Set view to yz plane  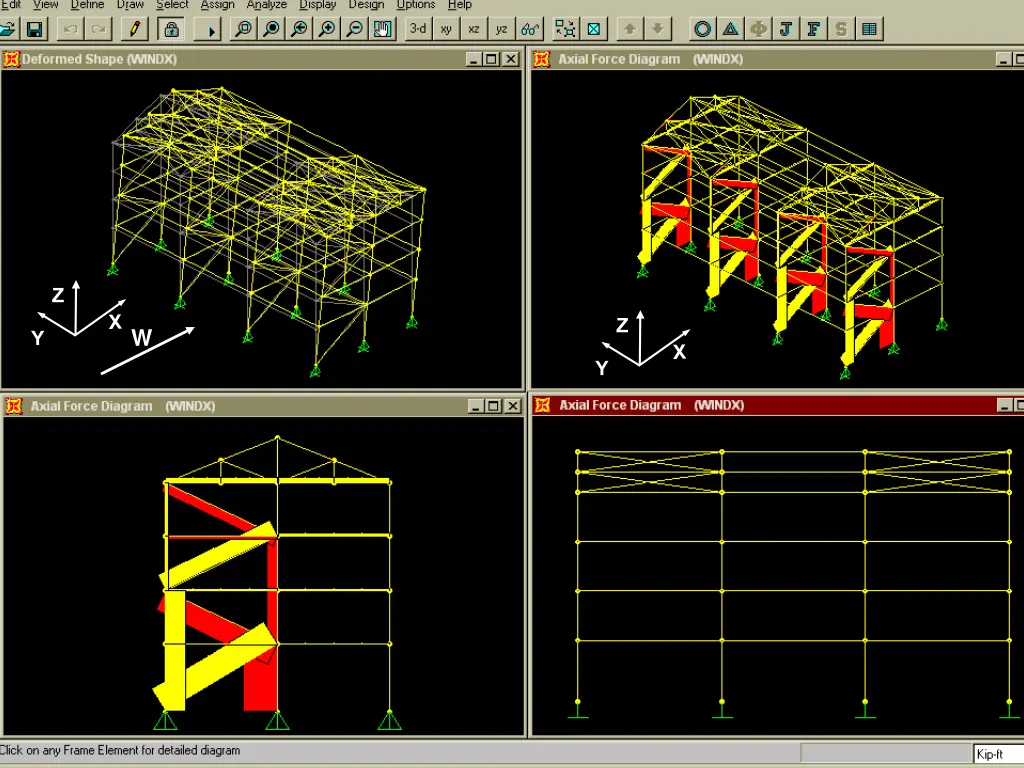pos(502,29)
